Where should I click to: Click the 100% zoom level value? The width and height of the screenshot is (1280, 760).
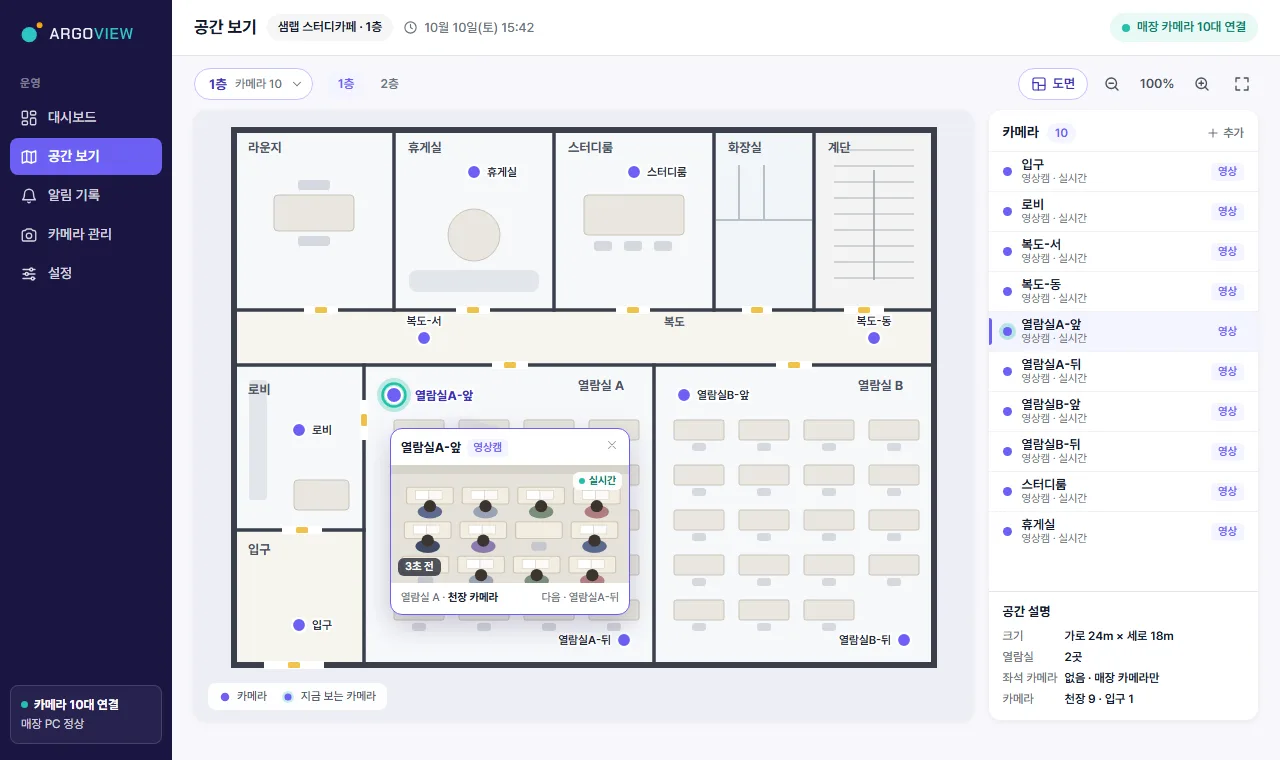pyautogui.click(x=1157, y=84)
